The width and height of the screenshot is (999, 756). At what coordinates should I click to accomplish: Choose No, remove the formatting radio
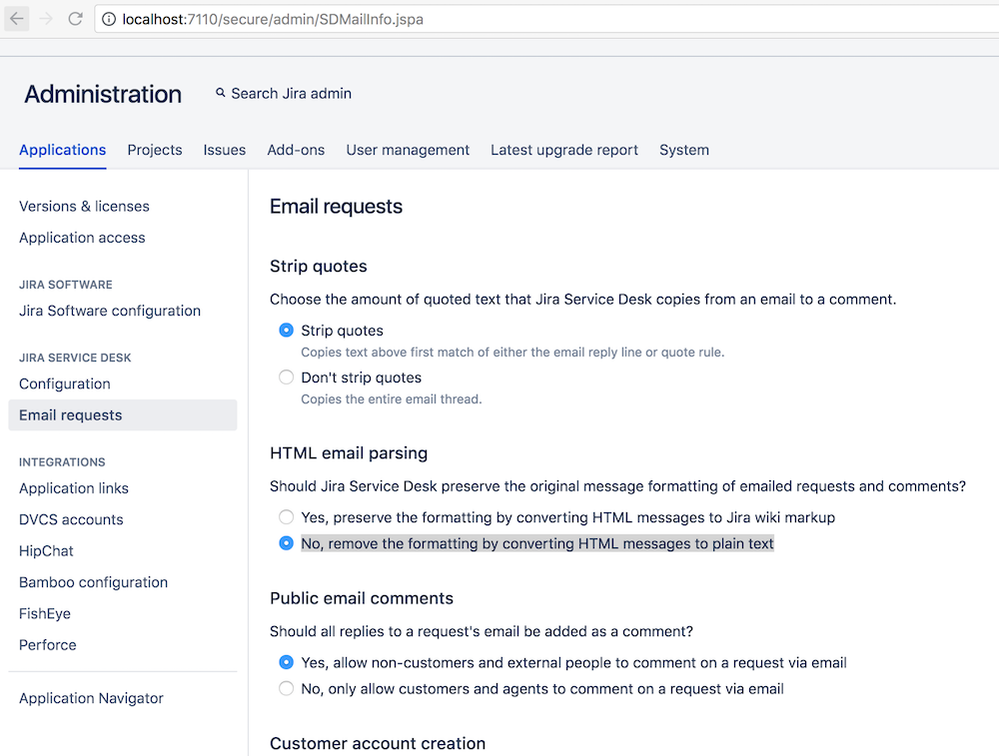(286, 543)
